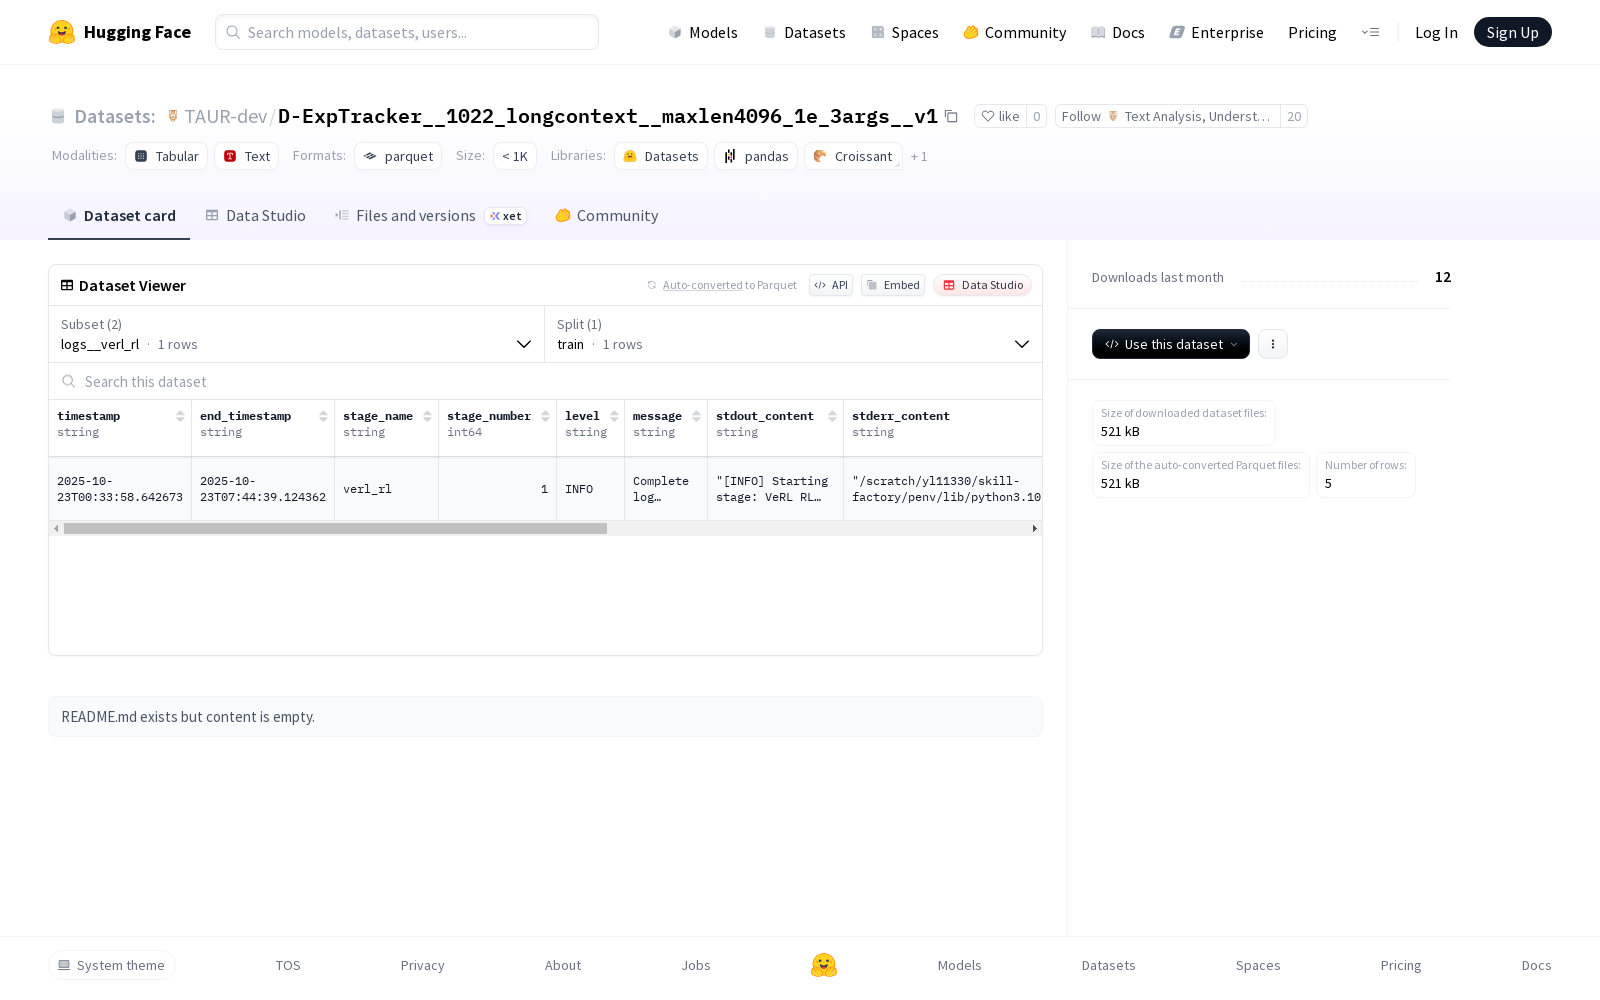Go to Datasets in top navigation
This screenshot has width=1600, height=1000.
tap(804, 32)
